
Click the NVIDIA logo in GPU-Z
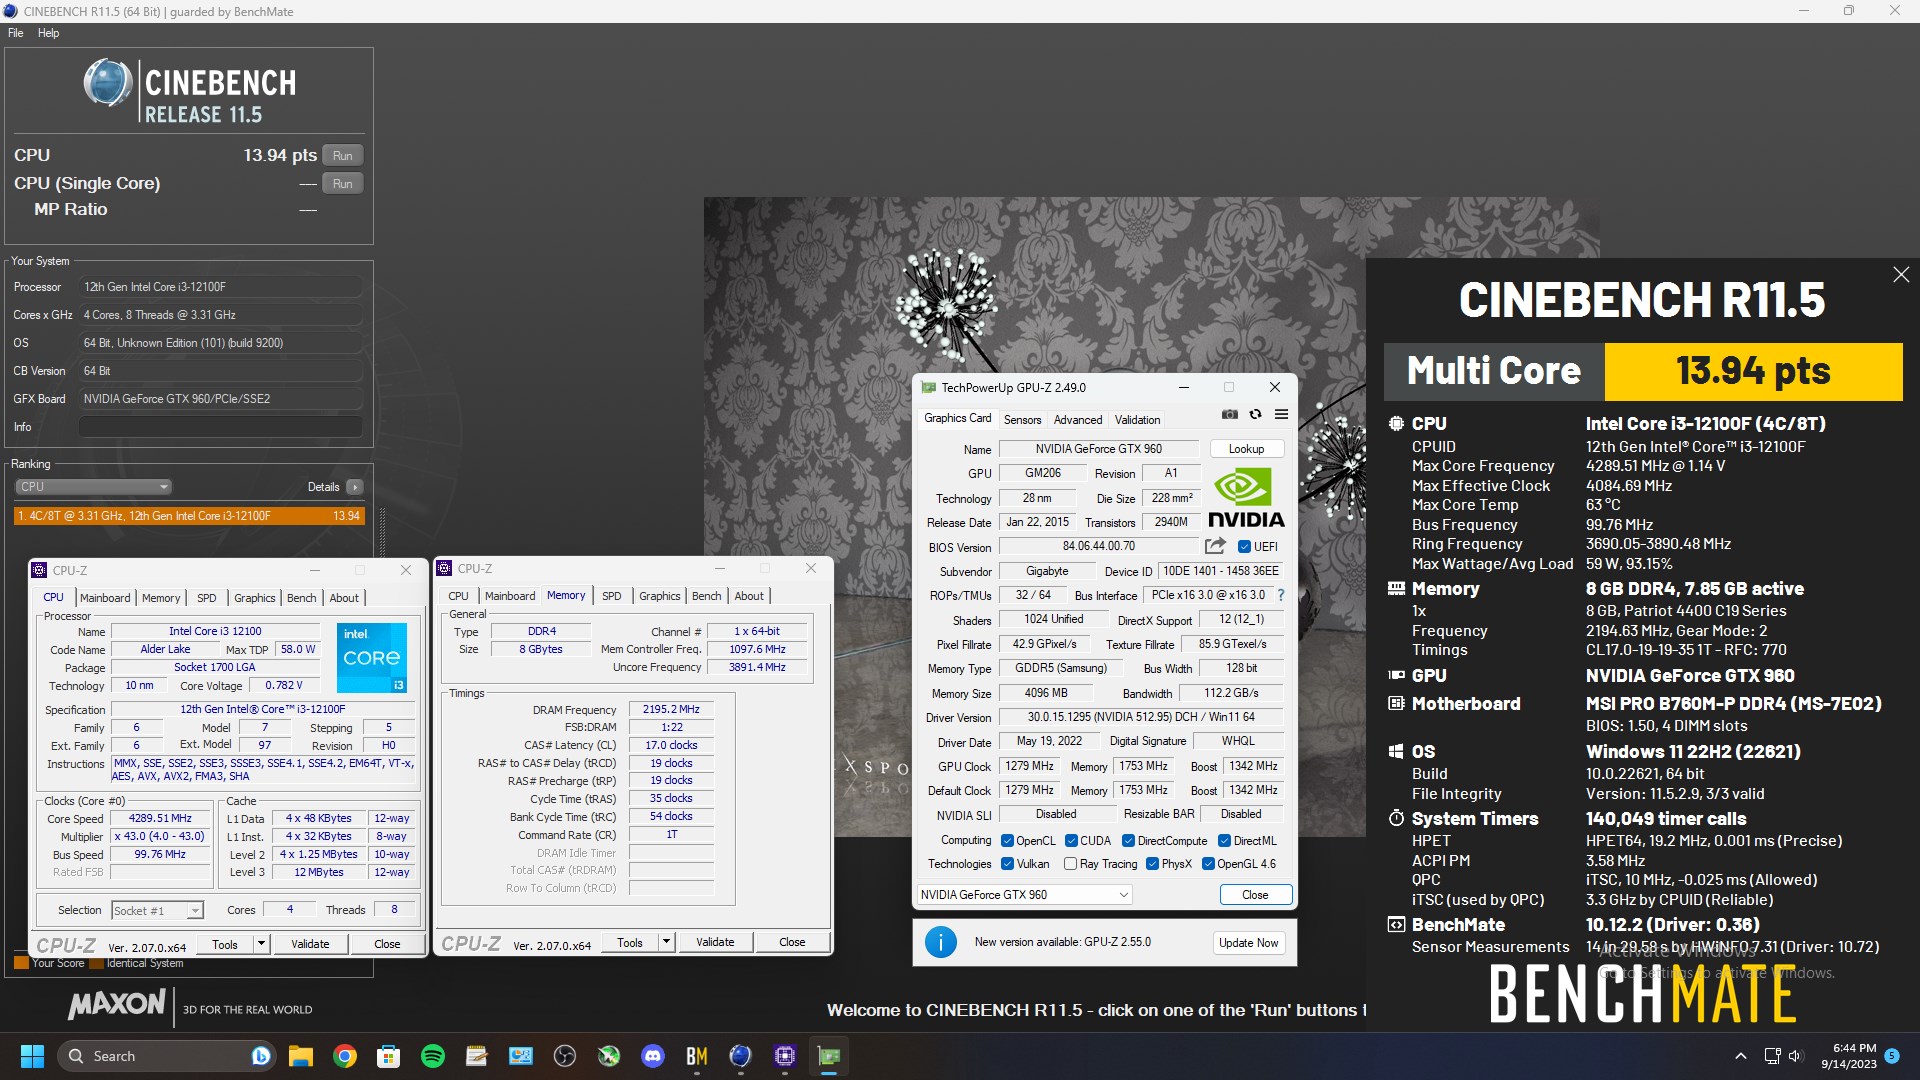point(1246,497)
